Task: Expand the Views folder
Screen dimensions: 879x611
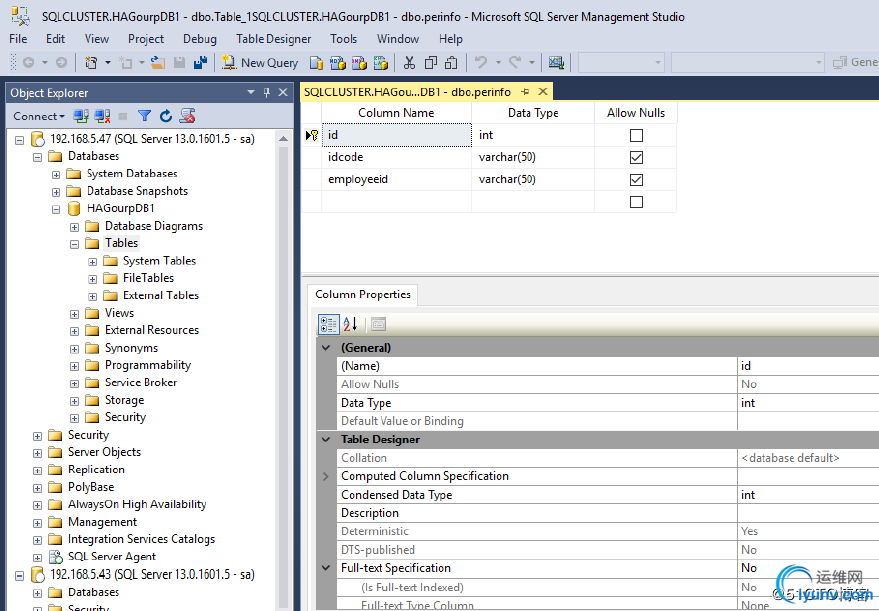Action: tap(74, 314)
